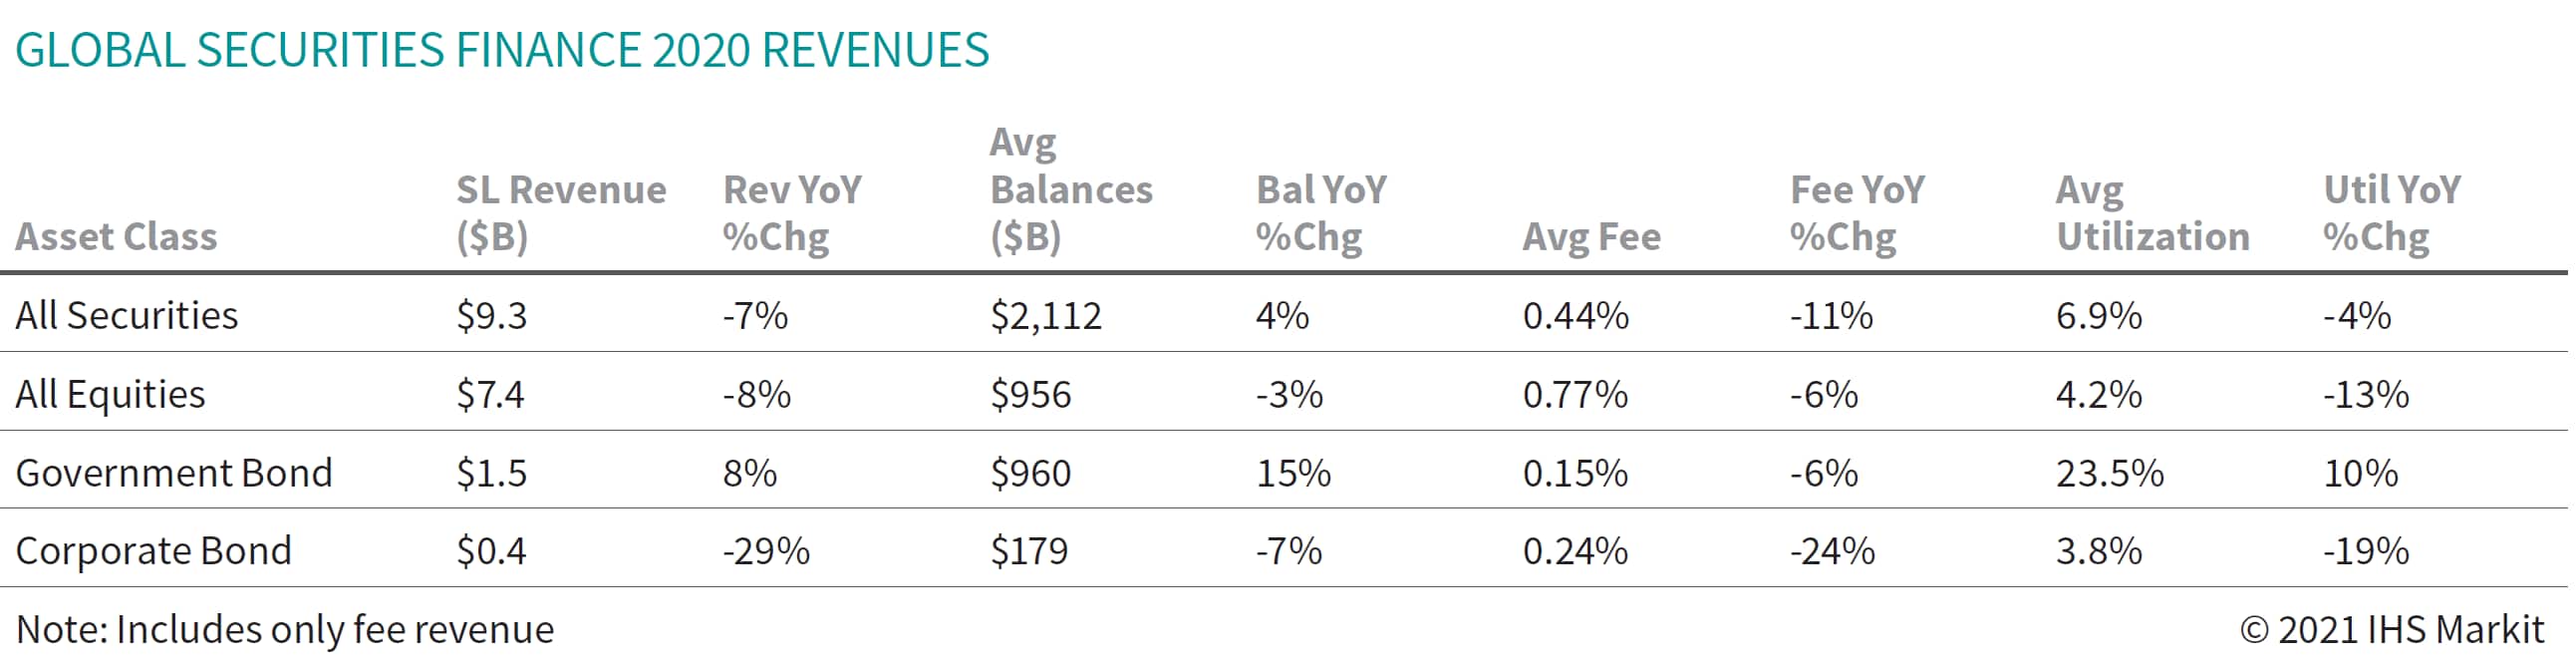The width and height of the screenshot is (2576, 667).
Task: Click the Global Securities Finance 2020 Revenues title
Action: pyautogui.click(x=502, y=50)
